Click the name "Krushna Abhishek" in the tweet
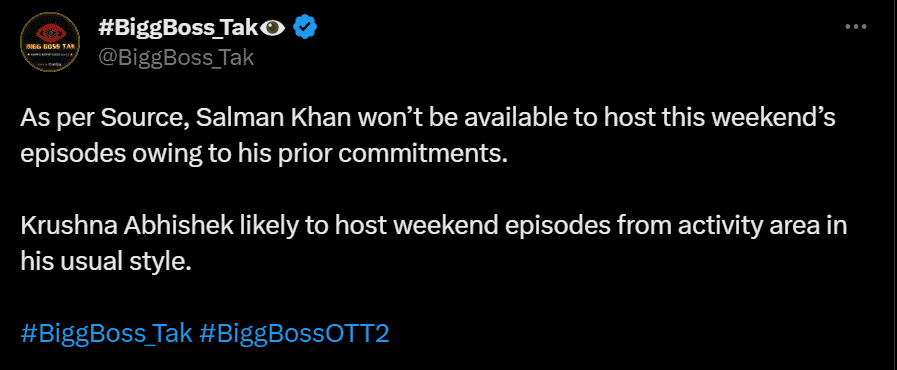 [x=128, y=226]
